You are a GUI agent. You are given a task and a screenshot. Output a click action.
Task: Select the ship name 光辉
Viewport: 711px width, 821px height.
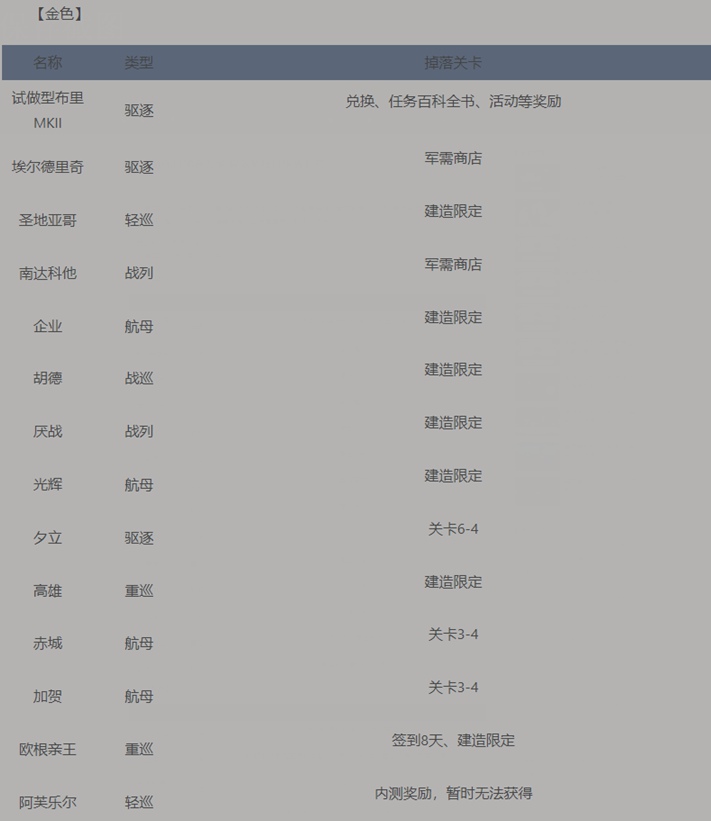click(48, 484)
